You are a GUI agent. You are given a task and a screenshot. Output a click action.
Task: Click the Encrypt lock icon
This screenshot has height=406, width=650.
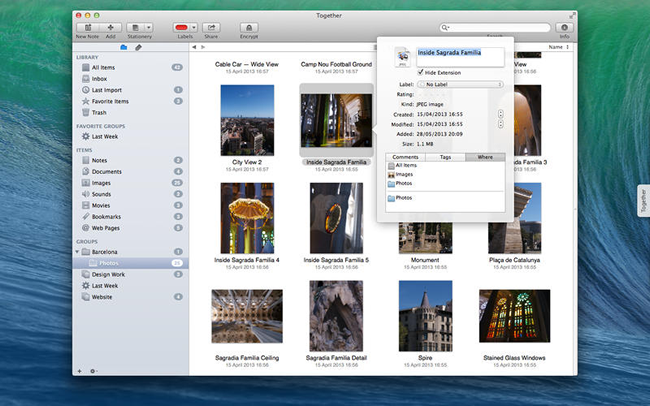point(248,27)
